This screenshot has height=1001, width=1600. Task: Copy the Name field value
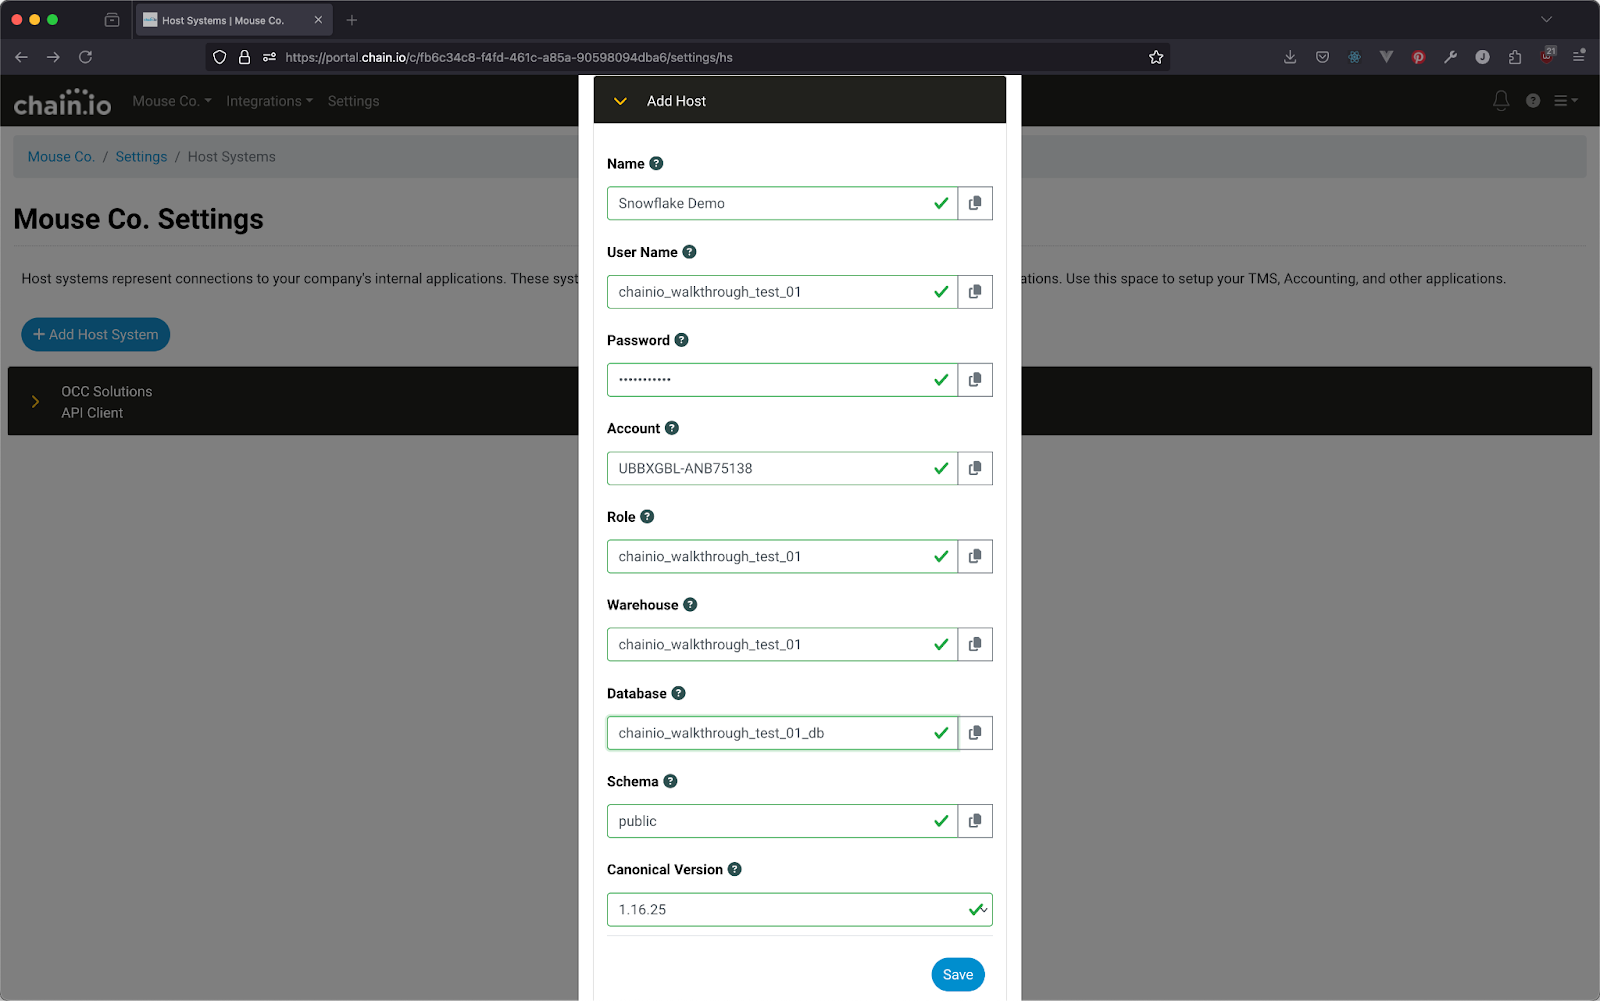975,203
